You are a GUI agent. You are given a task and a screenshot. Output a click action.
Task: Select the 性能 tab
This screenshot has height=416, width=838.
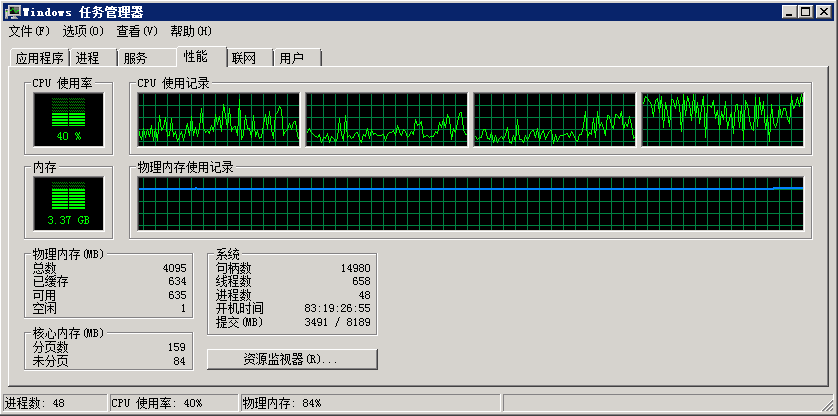click(x=201, y=56)
